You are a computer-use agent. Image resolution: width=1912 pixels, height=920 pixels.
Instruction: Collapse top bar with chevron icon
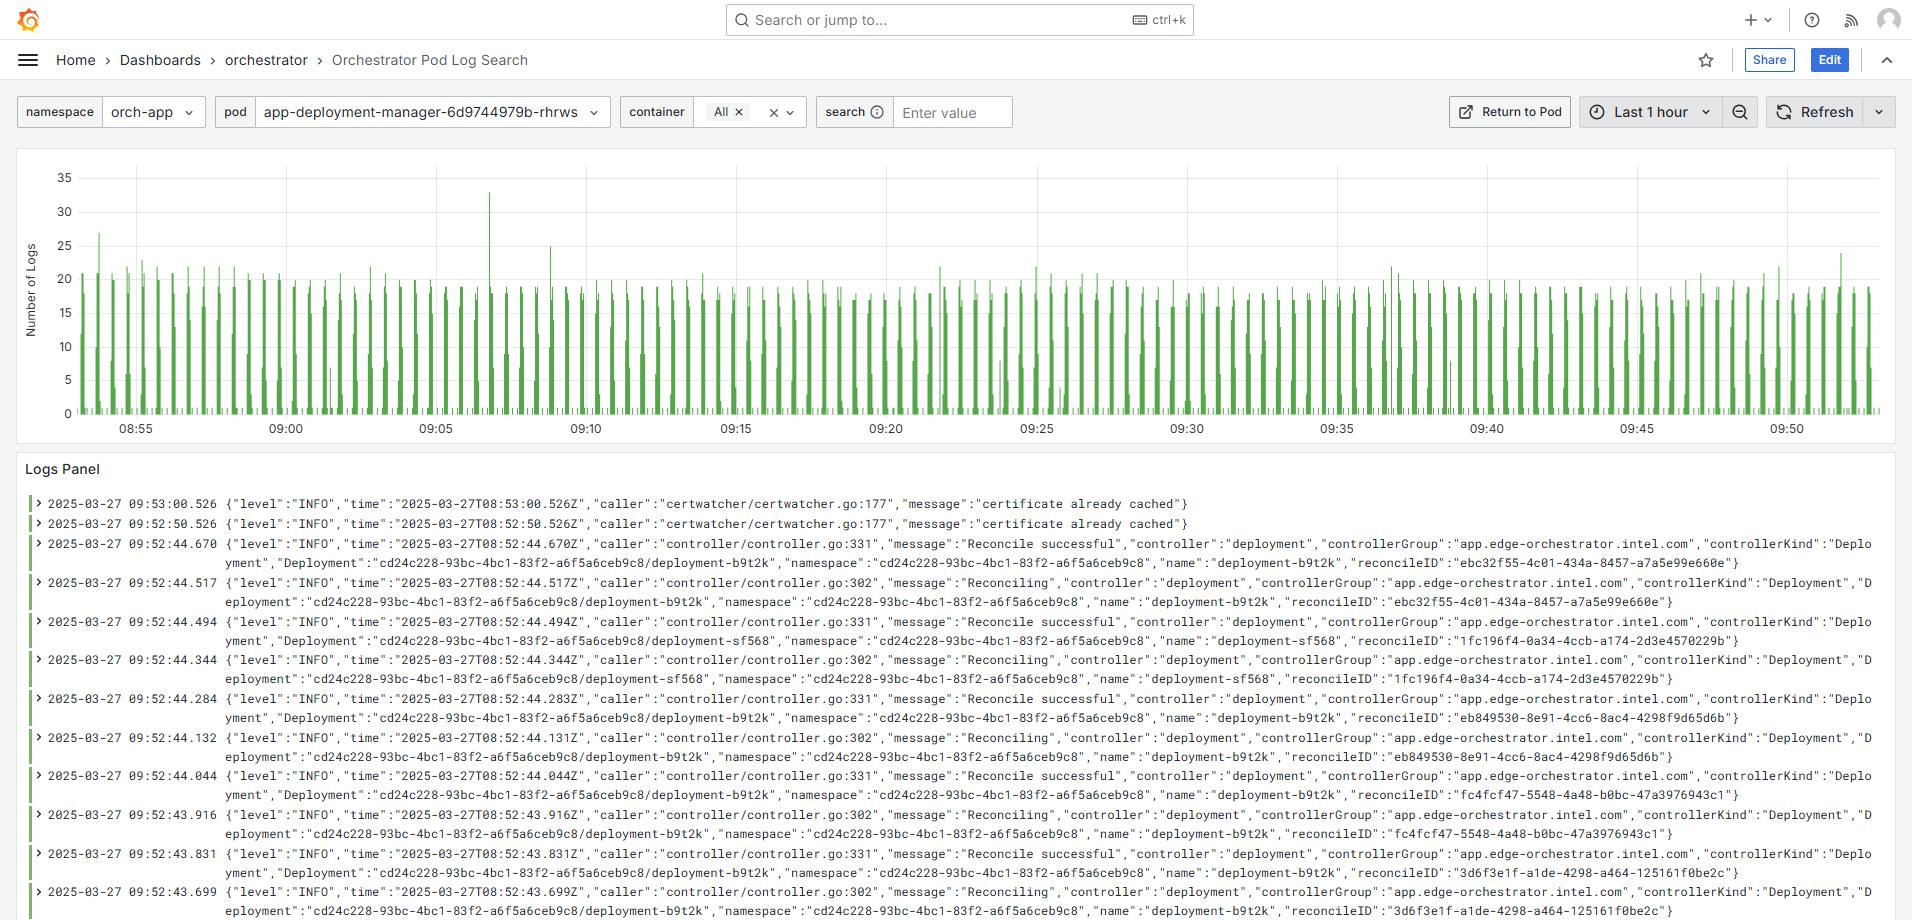coord(1887,60)
